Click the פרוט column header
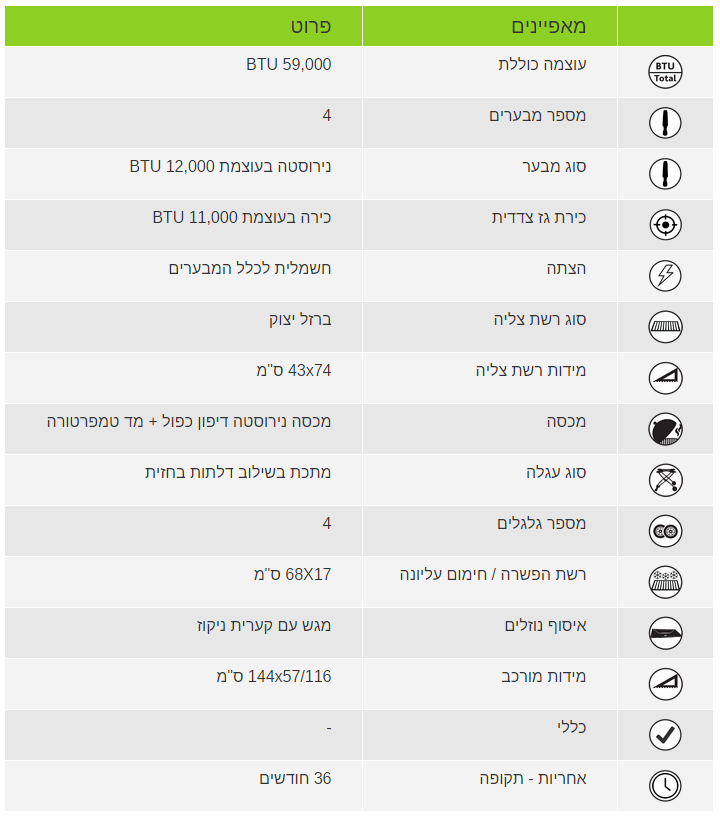The image size is (720, 817). (311, 26)
